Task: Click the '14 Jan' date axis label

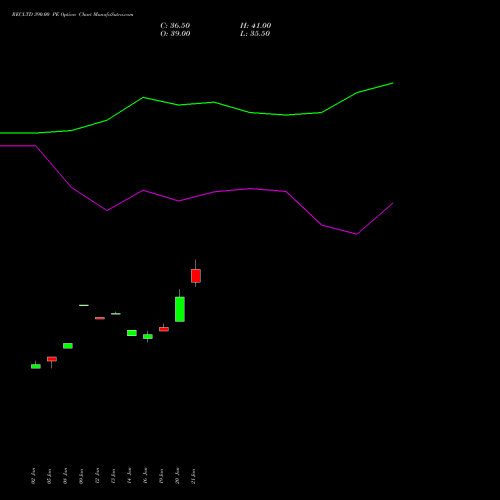Action: pyautogui.click(x=129, y=476)
